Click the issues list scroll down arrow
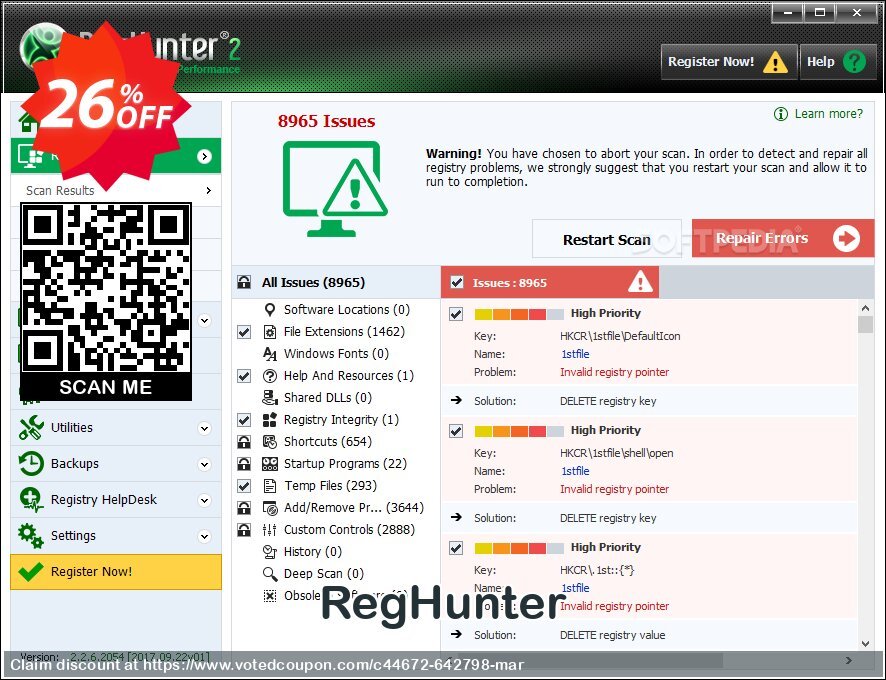 pyautogui.click(x=865, y=643)
